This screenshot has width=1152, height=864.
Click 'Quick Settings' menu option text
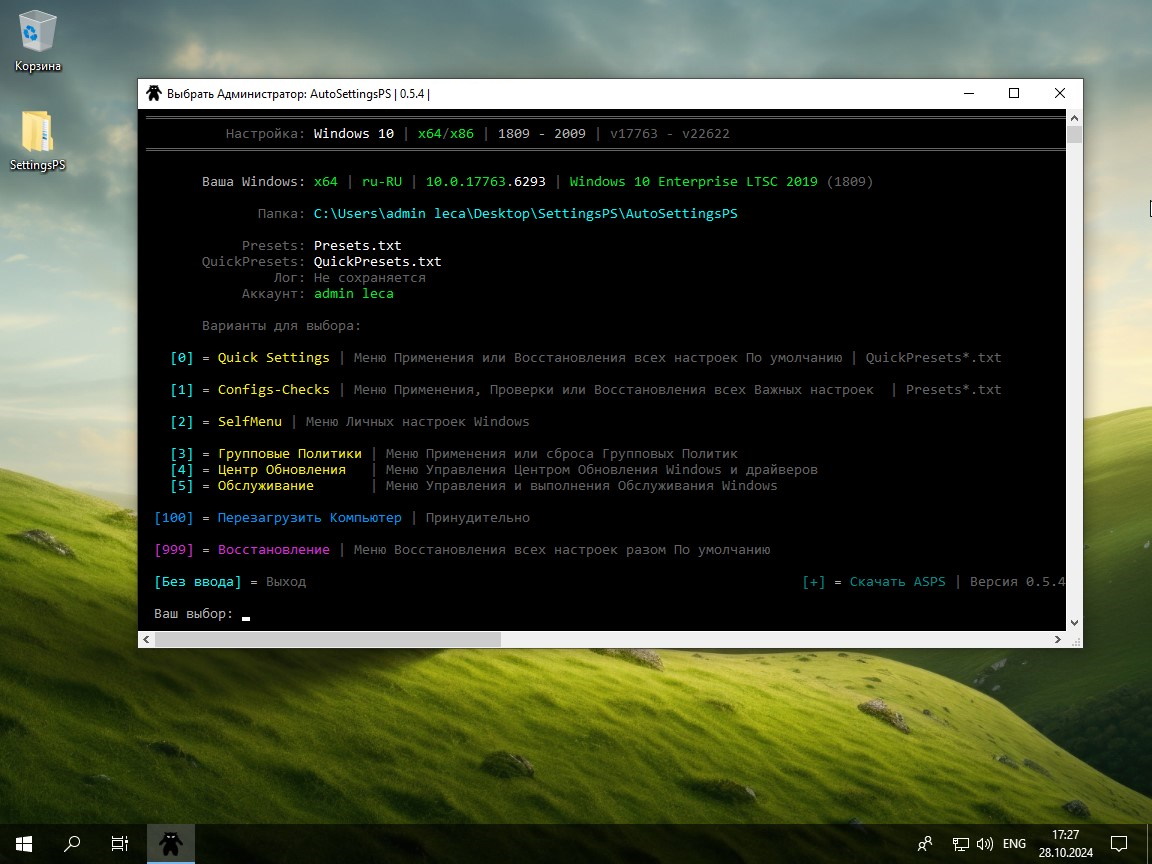(x=273, y=358)
